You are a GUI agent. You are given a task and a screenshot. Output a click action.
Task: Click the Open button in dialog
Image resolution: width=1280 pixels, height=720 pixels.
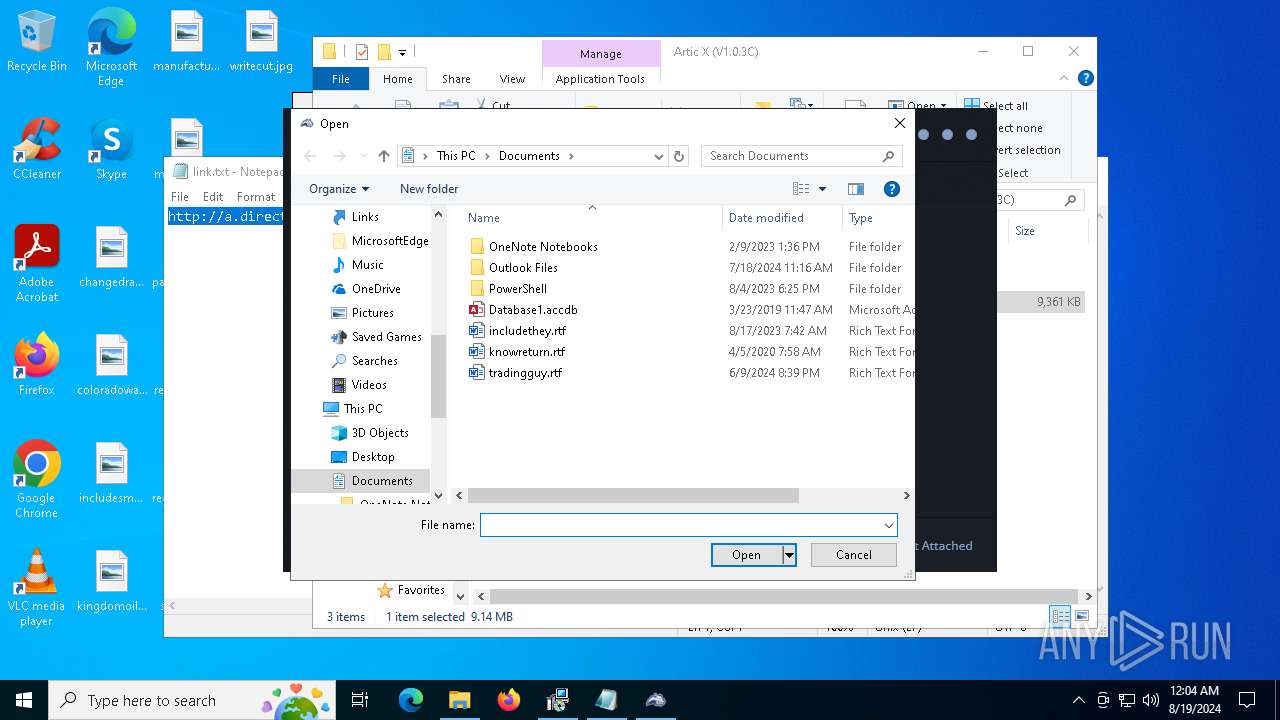click(746, 555)
